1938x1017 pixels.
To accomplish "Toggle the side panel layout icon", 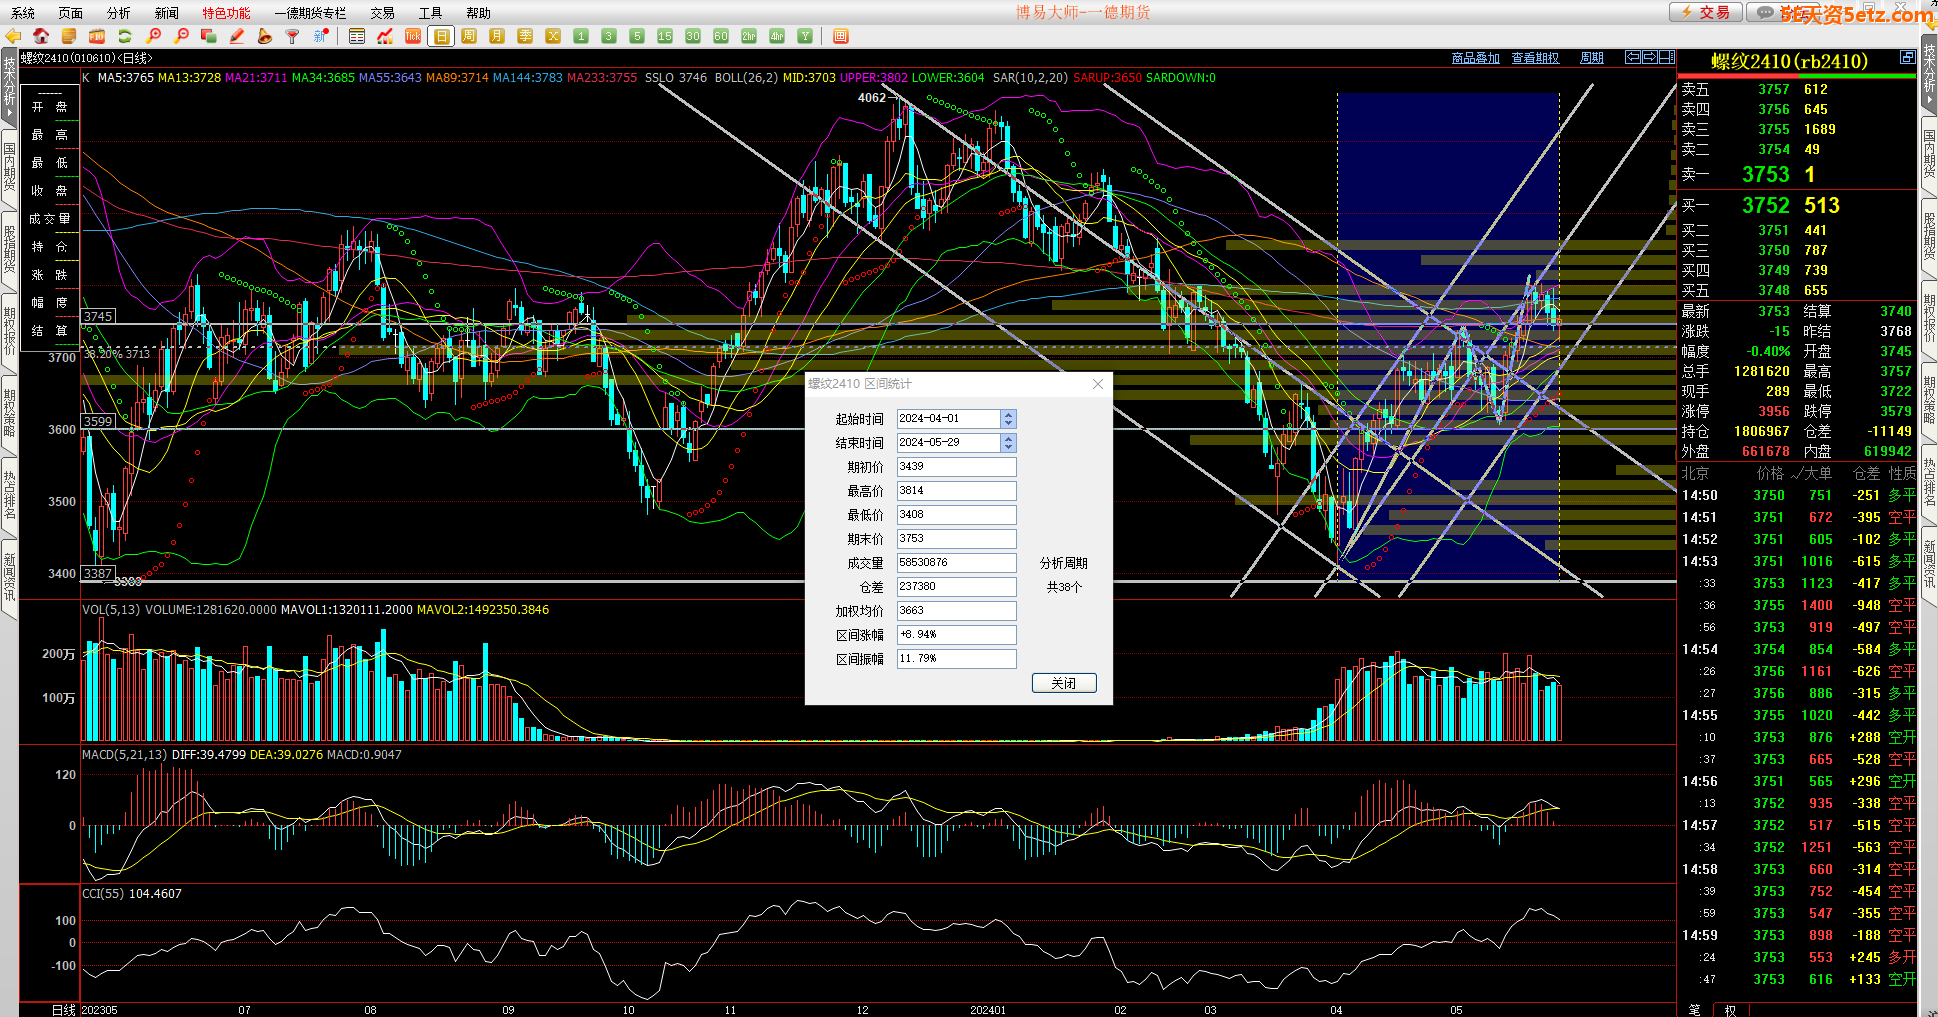I will (x=1667, y=57).
